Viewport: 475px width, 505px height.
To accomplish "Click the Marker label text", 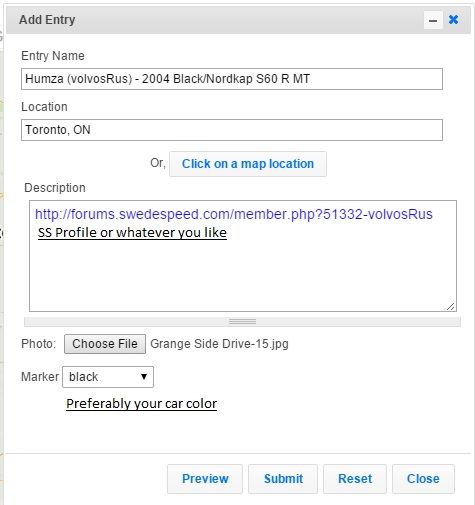I will point(40,377).
